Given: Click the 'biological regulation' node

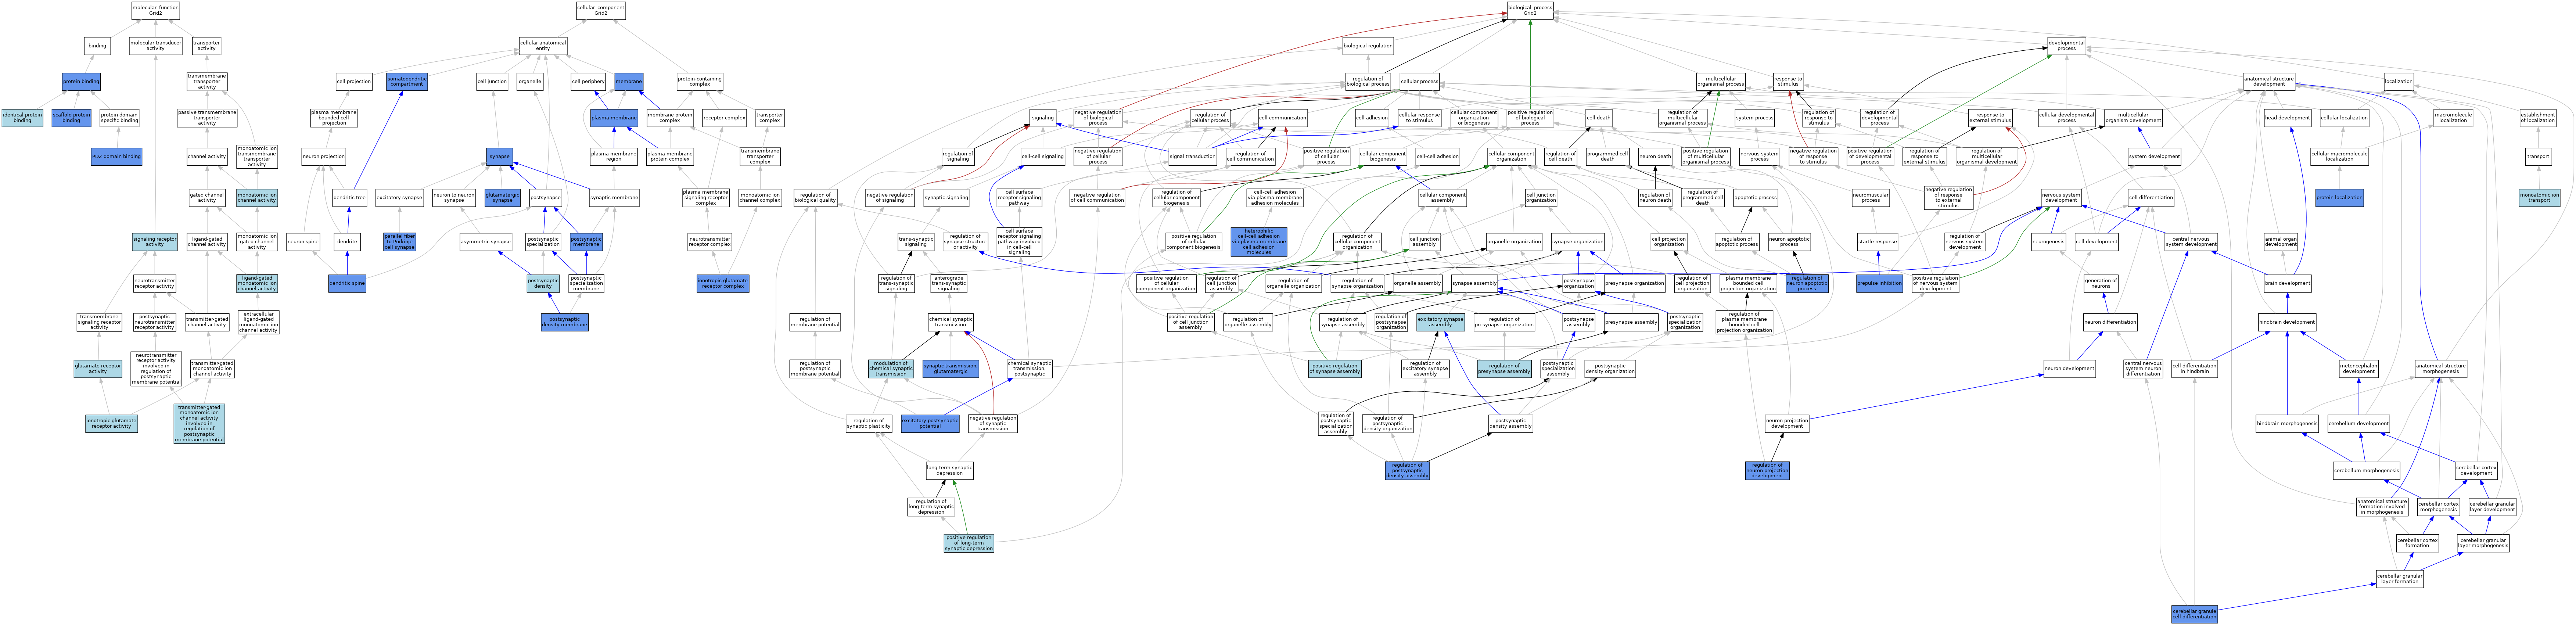Looking at the screenshot, I should coord(1368,46).
